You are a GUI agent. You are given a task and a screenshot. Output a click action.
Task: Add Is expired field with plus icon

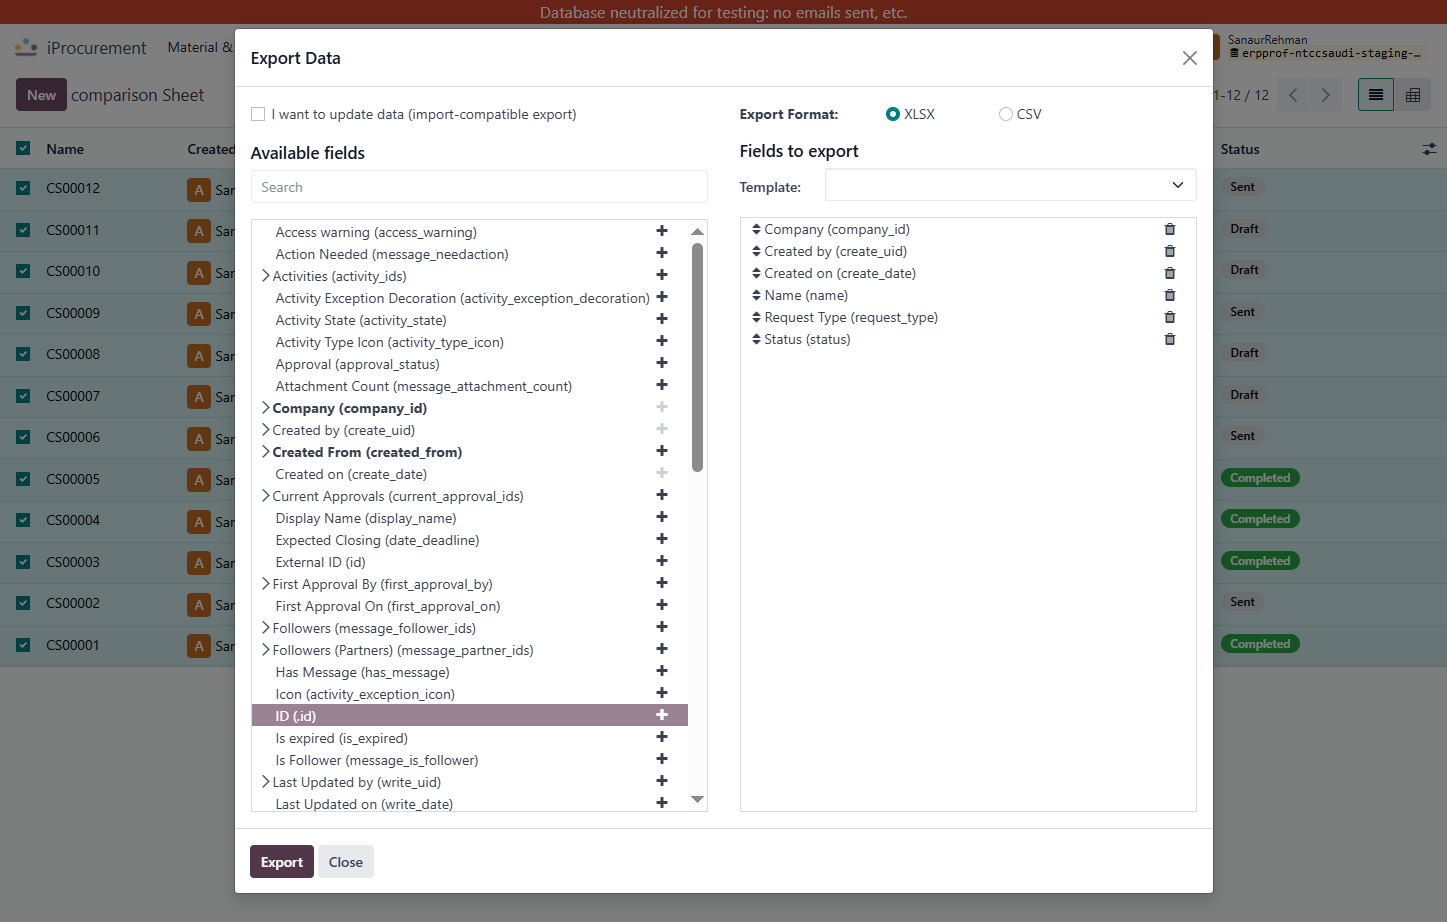click(x=661, y=737)
